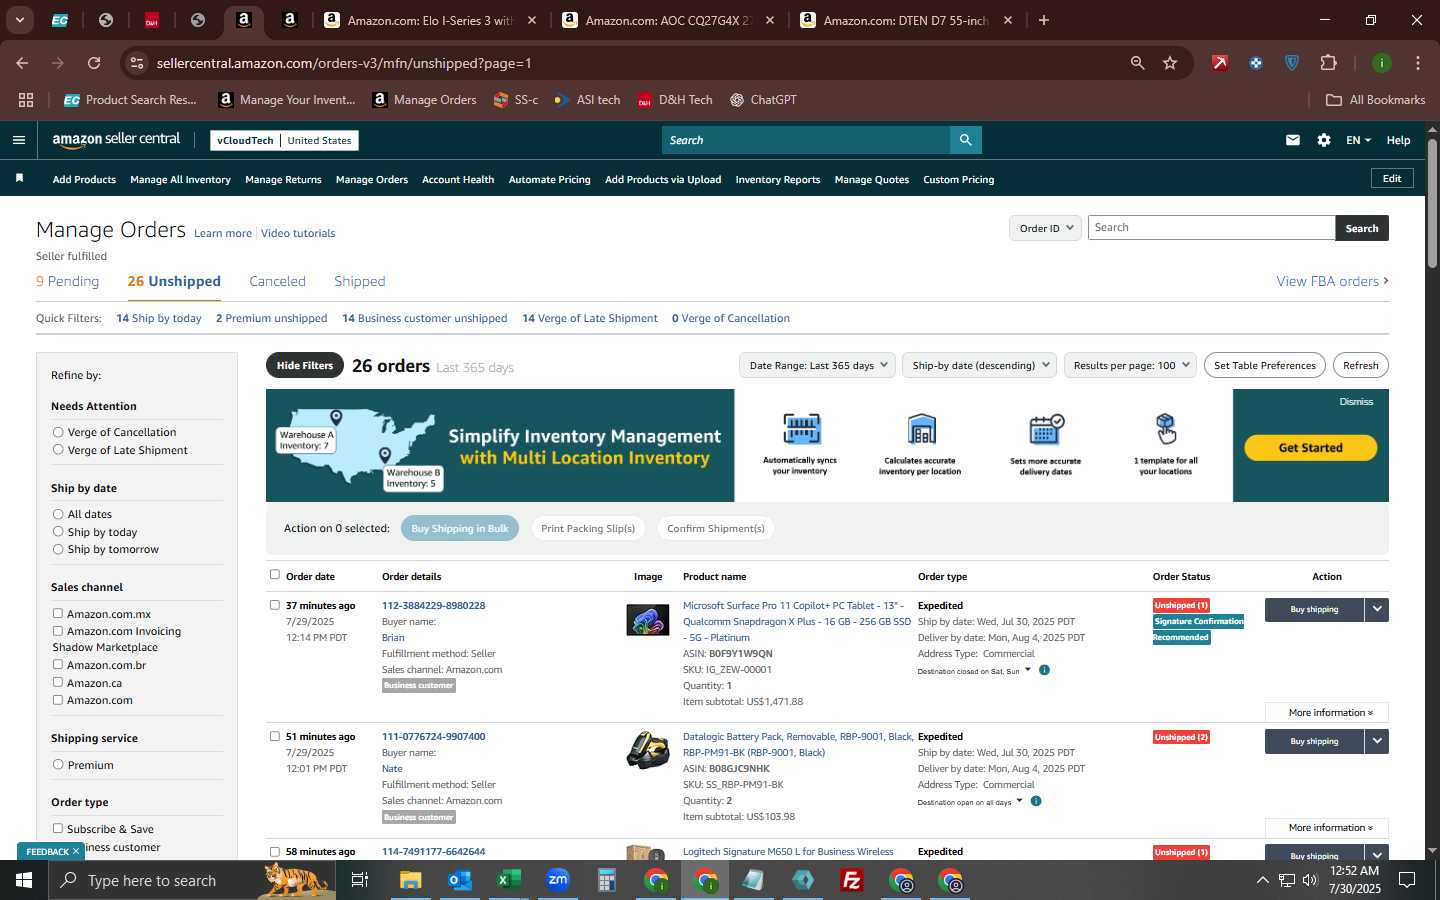Open Chrome extensions puzzle icon
This screenshot has width=1440, height=900.
(x=1328, y=63)
